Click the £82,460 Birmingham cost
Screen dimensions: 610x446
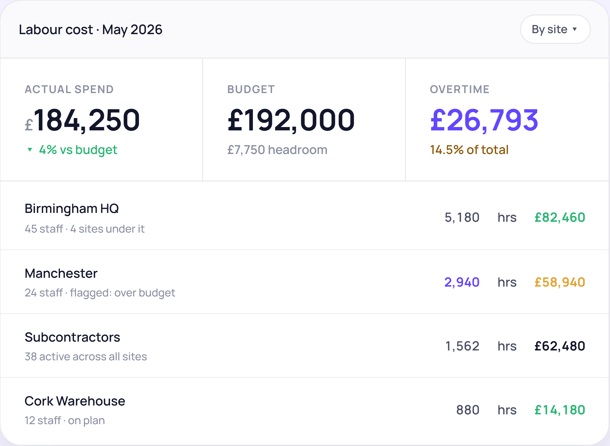(x=560, y=217)
